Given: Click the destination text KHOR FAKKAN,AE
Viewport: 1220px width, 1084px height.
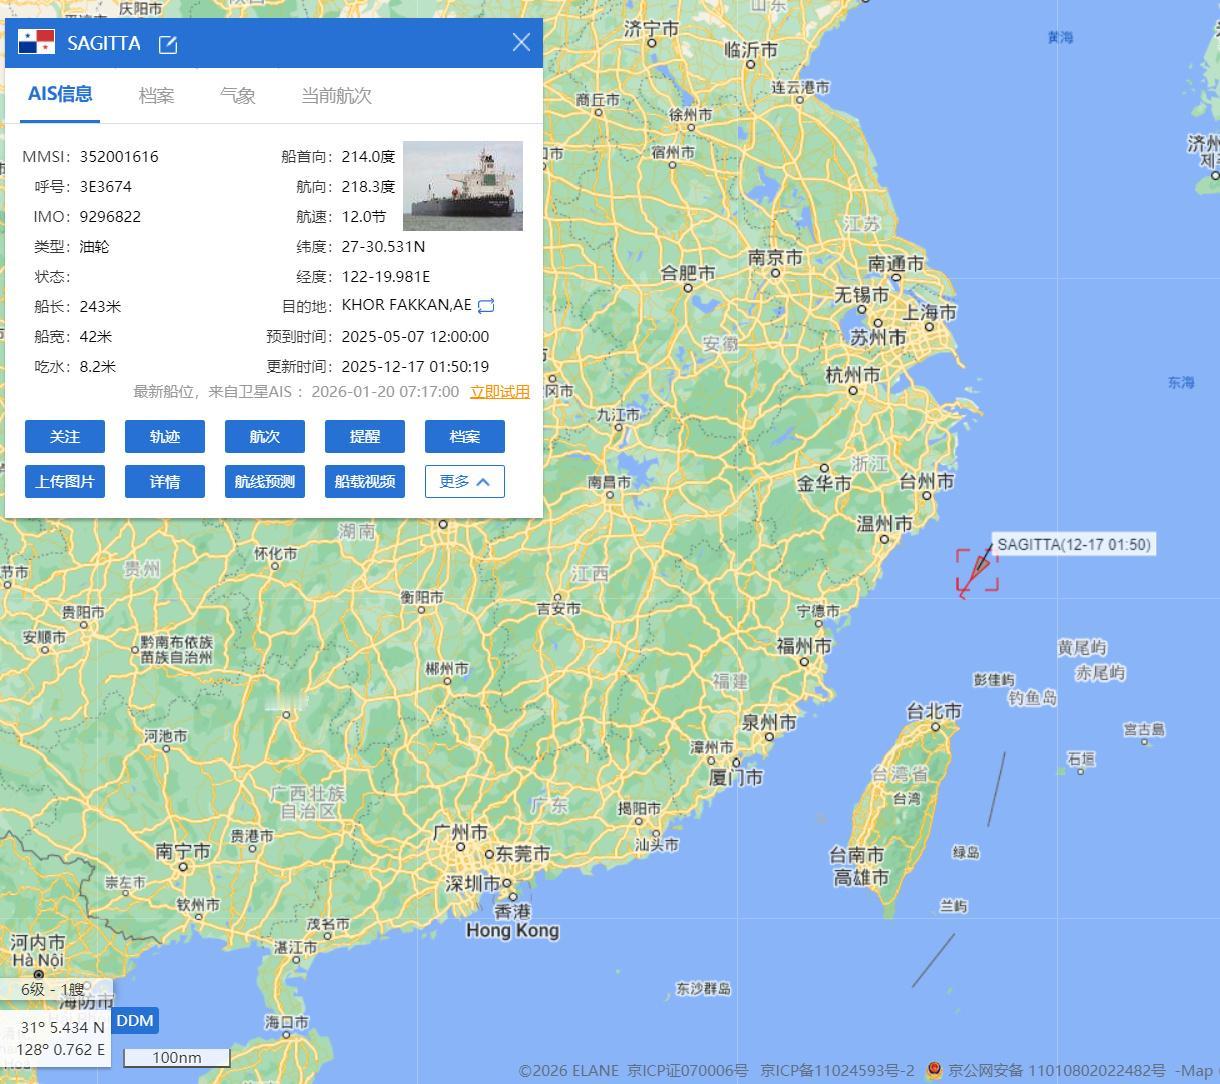Looking at the screenshot, I should click(x=407, y=305).
